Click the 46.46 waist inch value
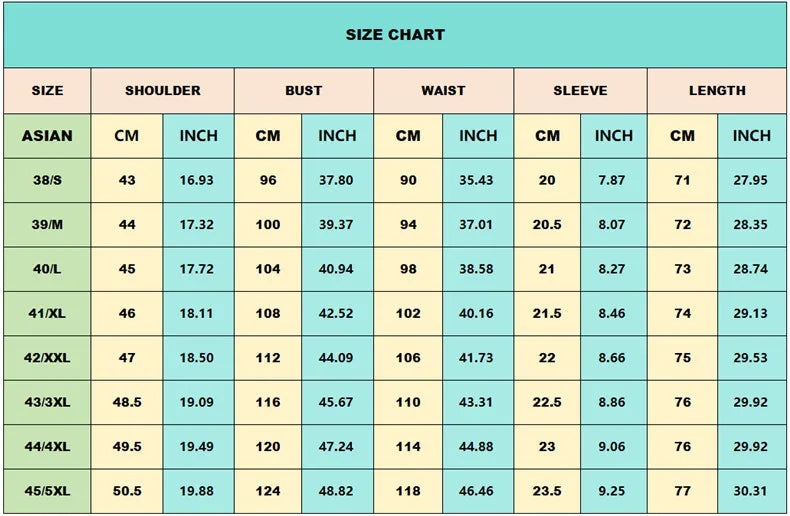This screenshot has width=790, height=516. coord(477,492)
